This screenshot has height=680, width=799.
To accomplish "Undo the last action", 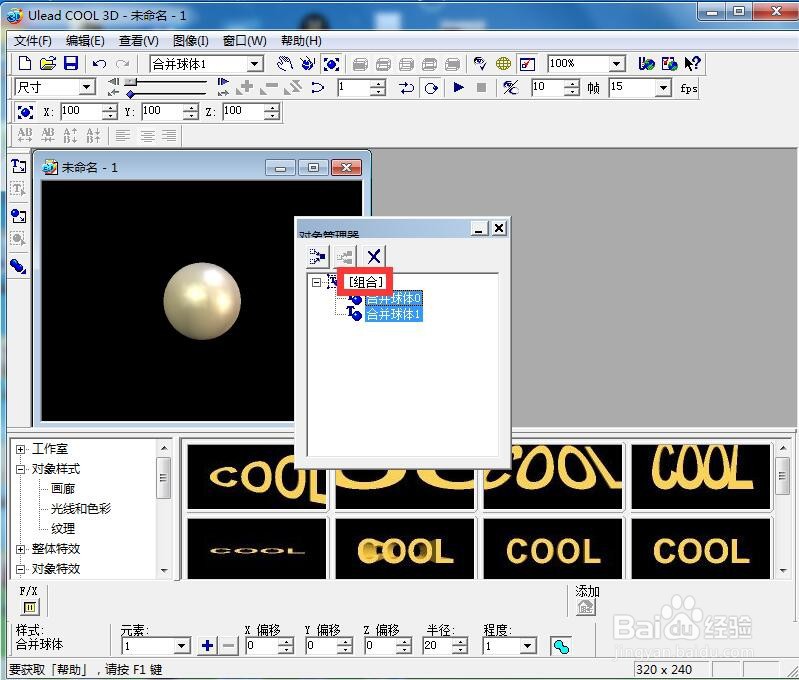I will pos(99,64).
